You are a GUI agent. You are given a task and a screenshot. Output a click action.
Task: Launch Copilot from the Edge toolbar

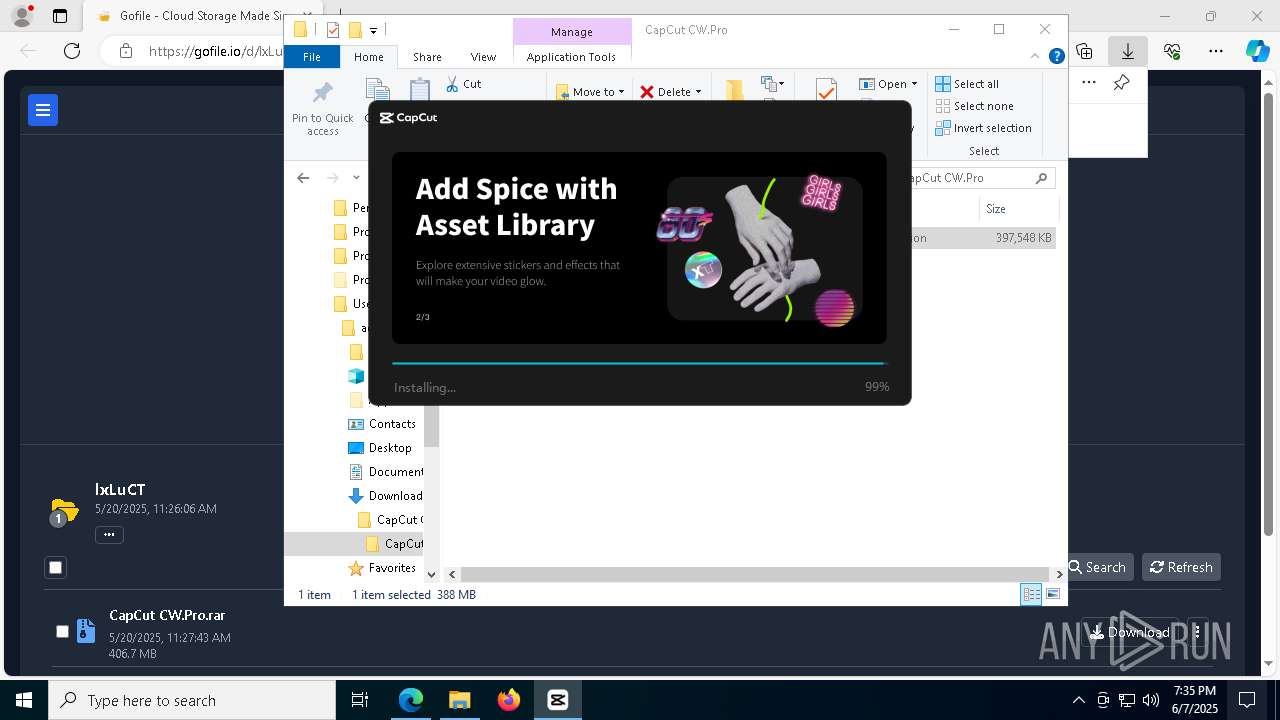point(1257,51)
